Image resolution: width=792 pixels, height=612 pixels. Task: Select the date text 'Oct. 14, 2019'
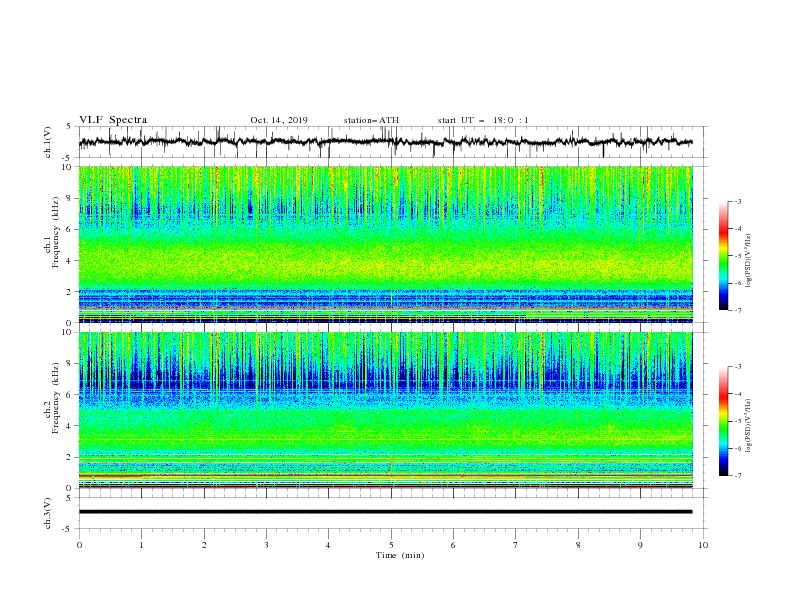pos(279,120)
